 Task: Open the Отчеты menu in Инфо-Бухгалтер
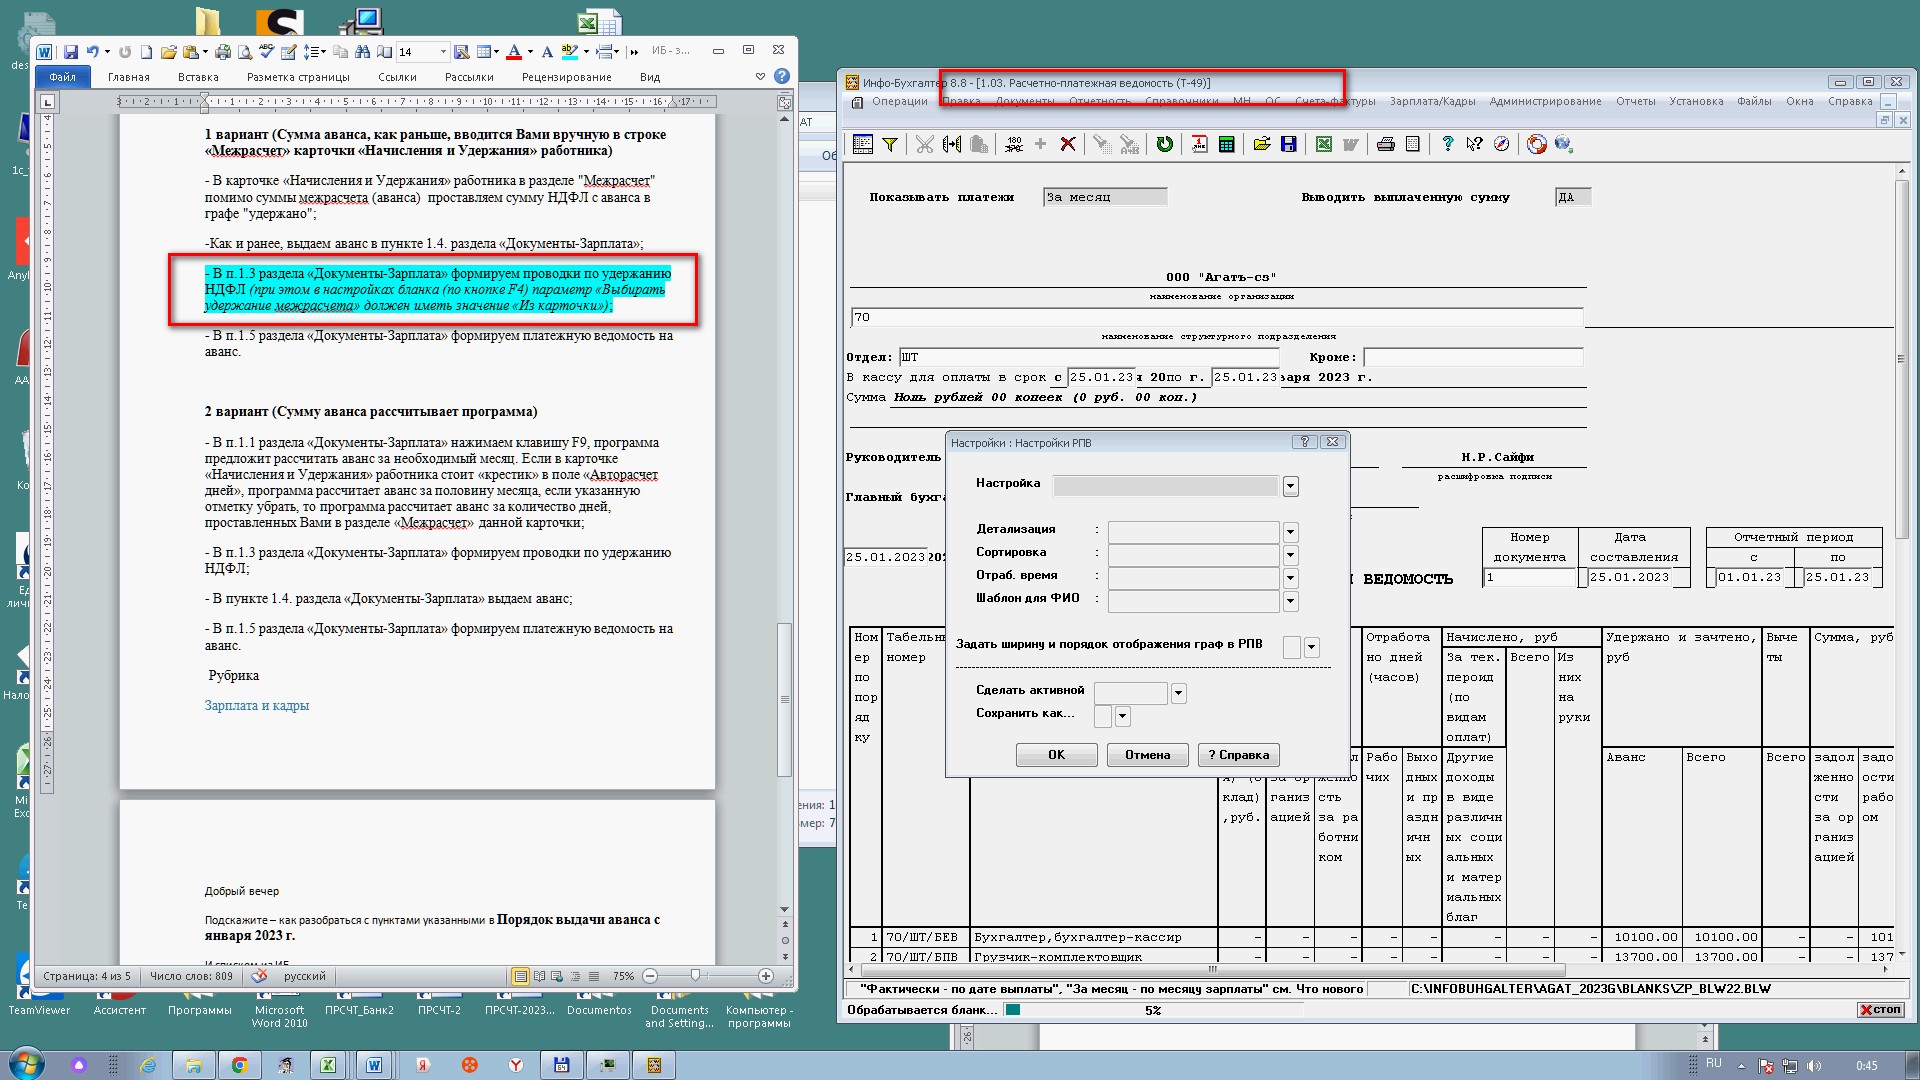point(1635,101)
